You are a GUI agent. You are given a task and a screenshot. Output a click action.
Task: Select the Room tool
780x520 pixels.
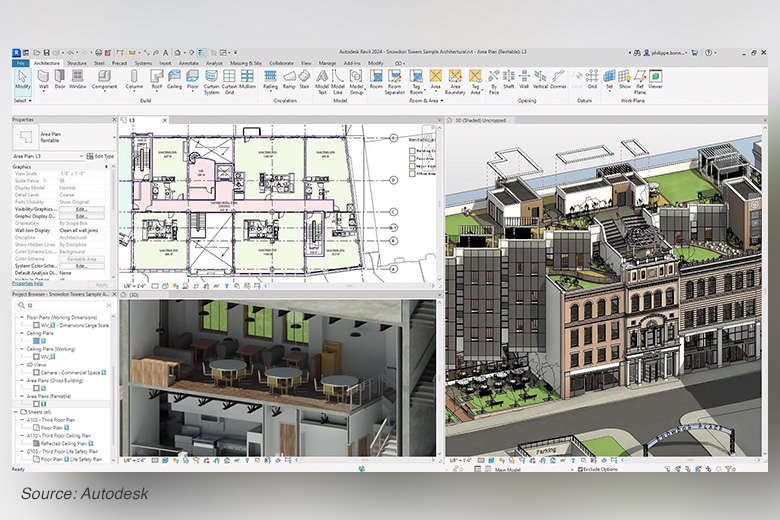[x=376, y=80]
